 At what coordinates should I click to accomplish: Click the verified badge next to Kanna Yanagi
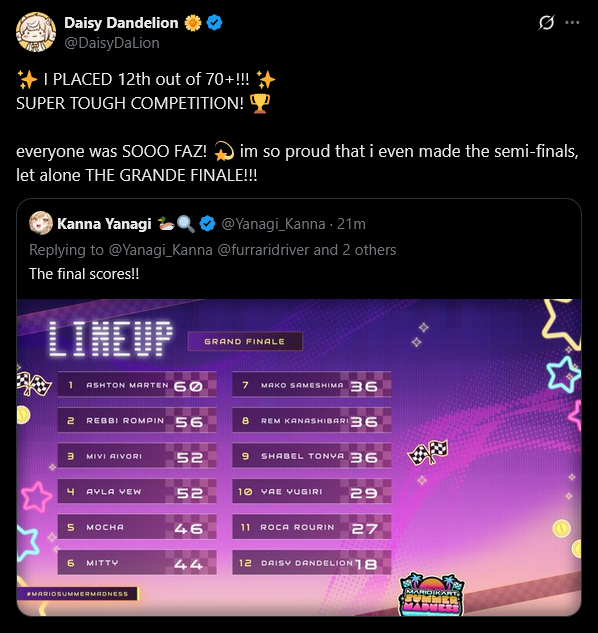(207, 224)
